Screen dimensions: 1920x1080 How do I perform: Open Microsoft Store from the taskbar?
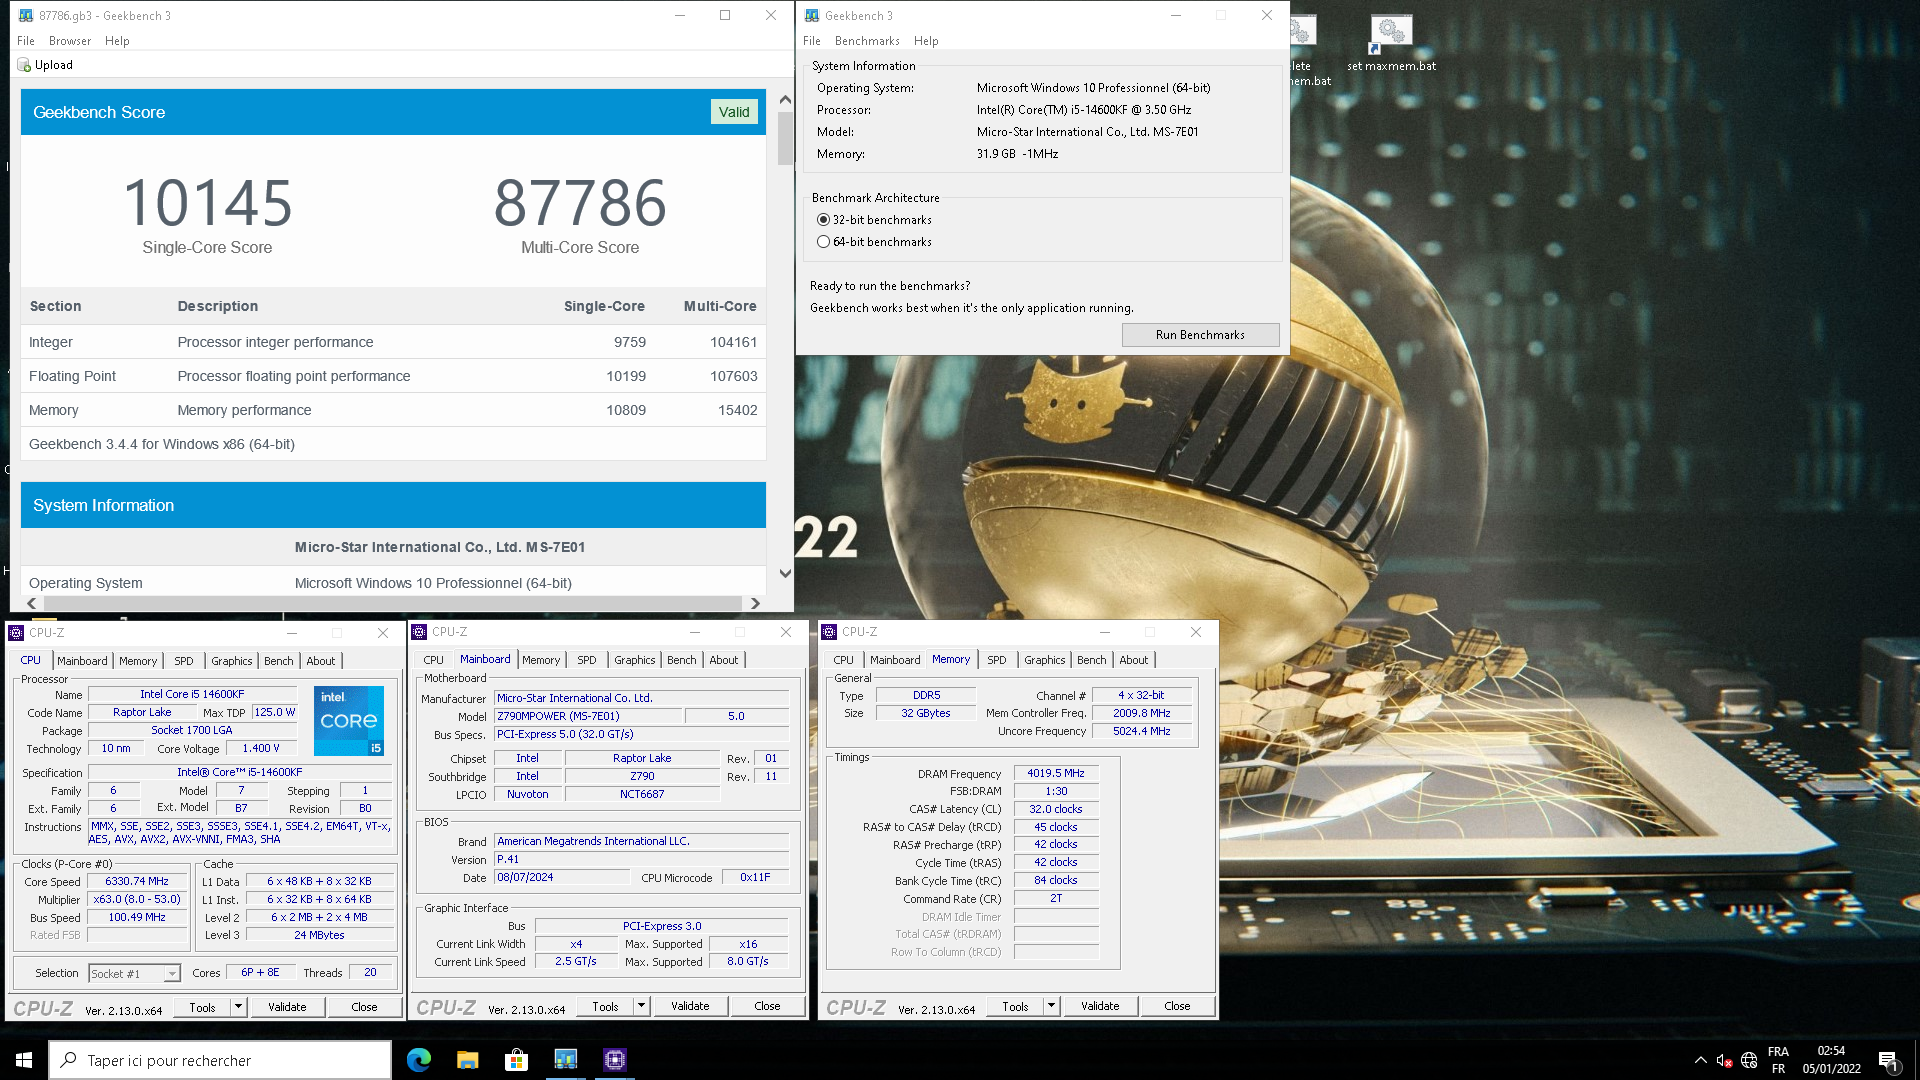point(517,1060)
